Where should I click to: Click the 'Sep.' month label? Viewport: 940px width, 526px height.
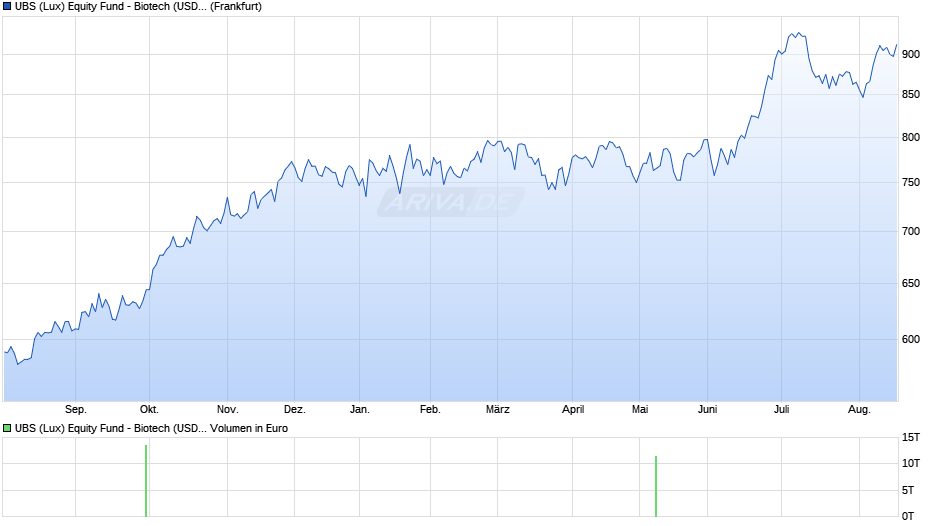click(76, 410)
